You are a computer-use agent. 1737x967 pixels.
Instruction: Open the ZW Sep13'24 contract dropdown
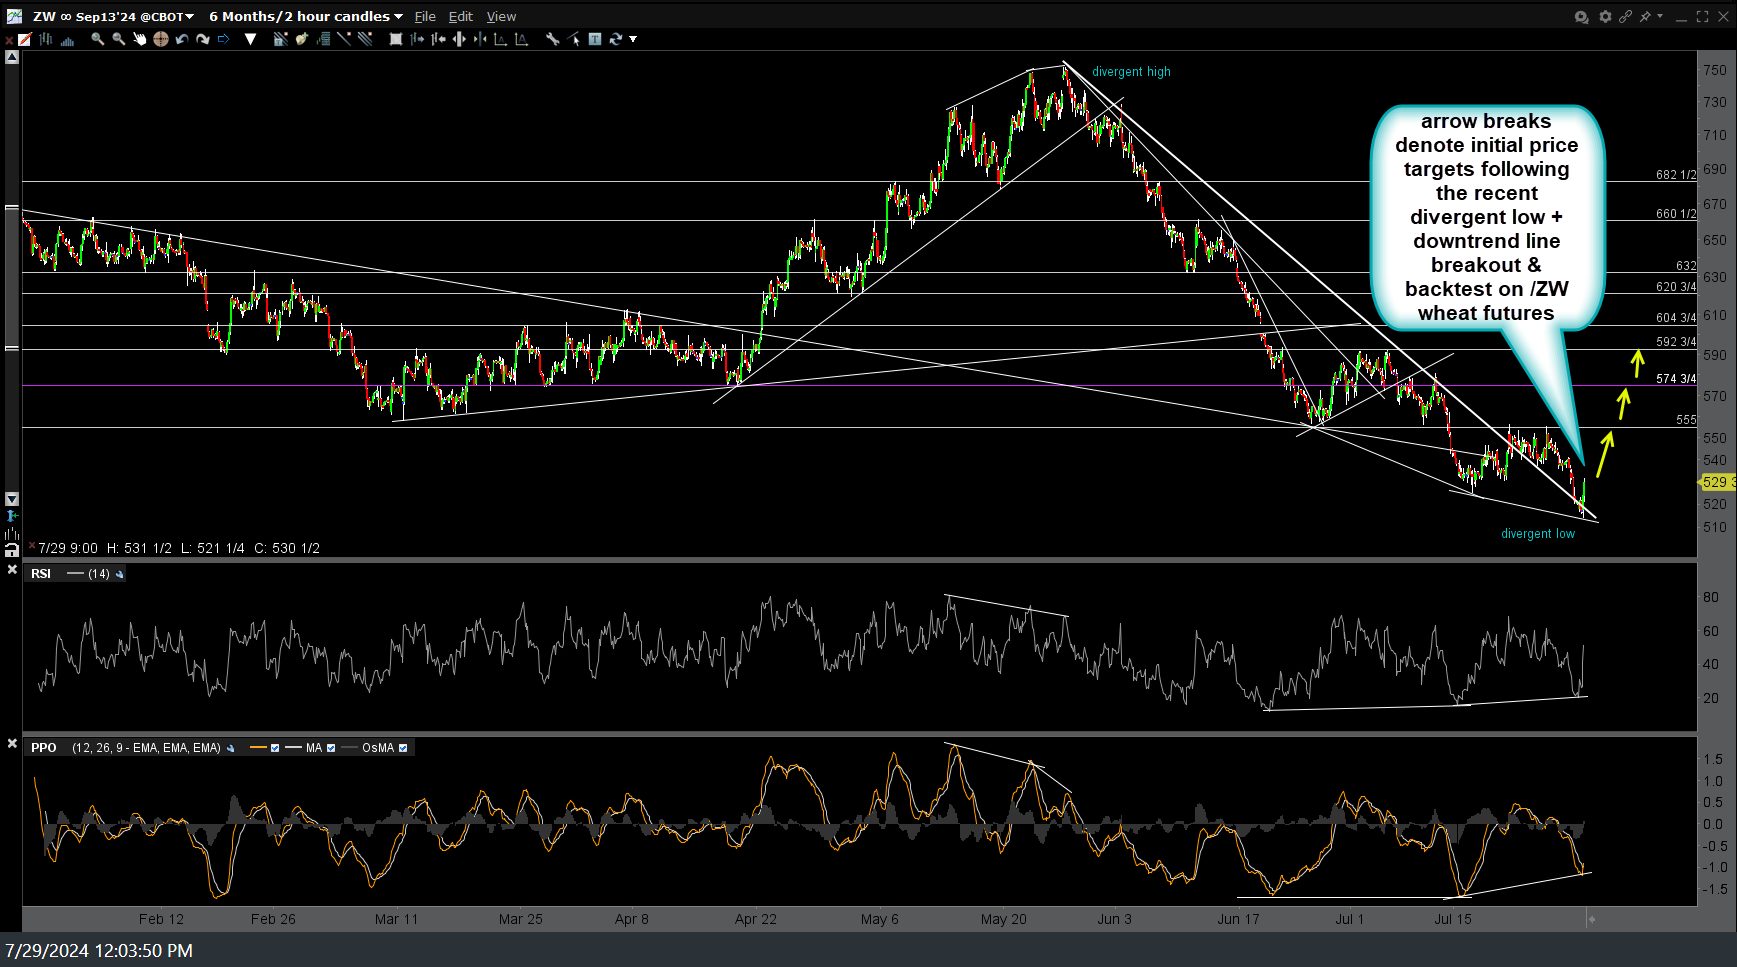(x=189, y=17)
